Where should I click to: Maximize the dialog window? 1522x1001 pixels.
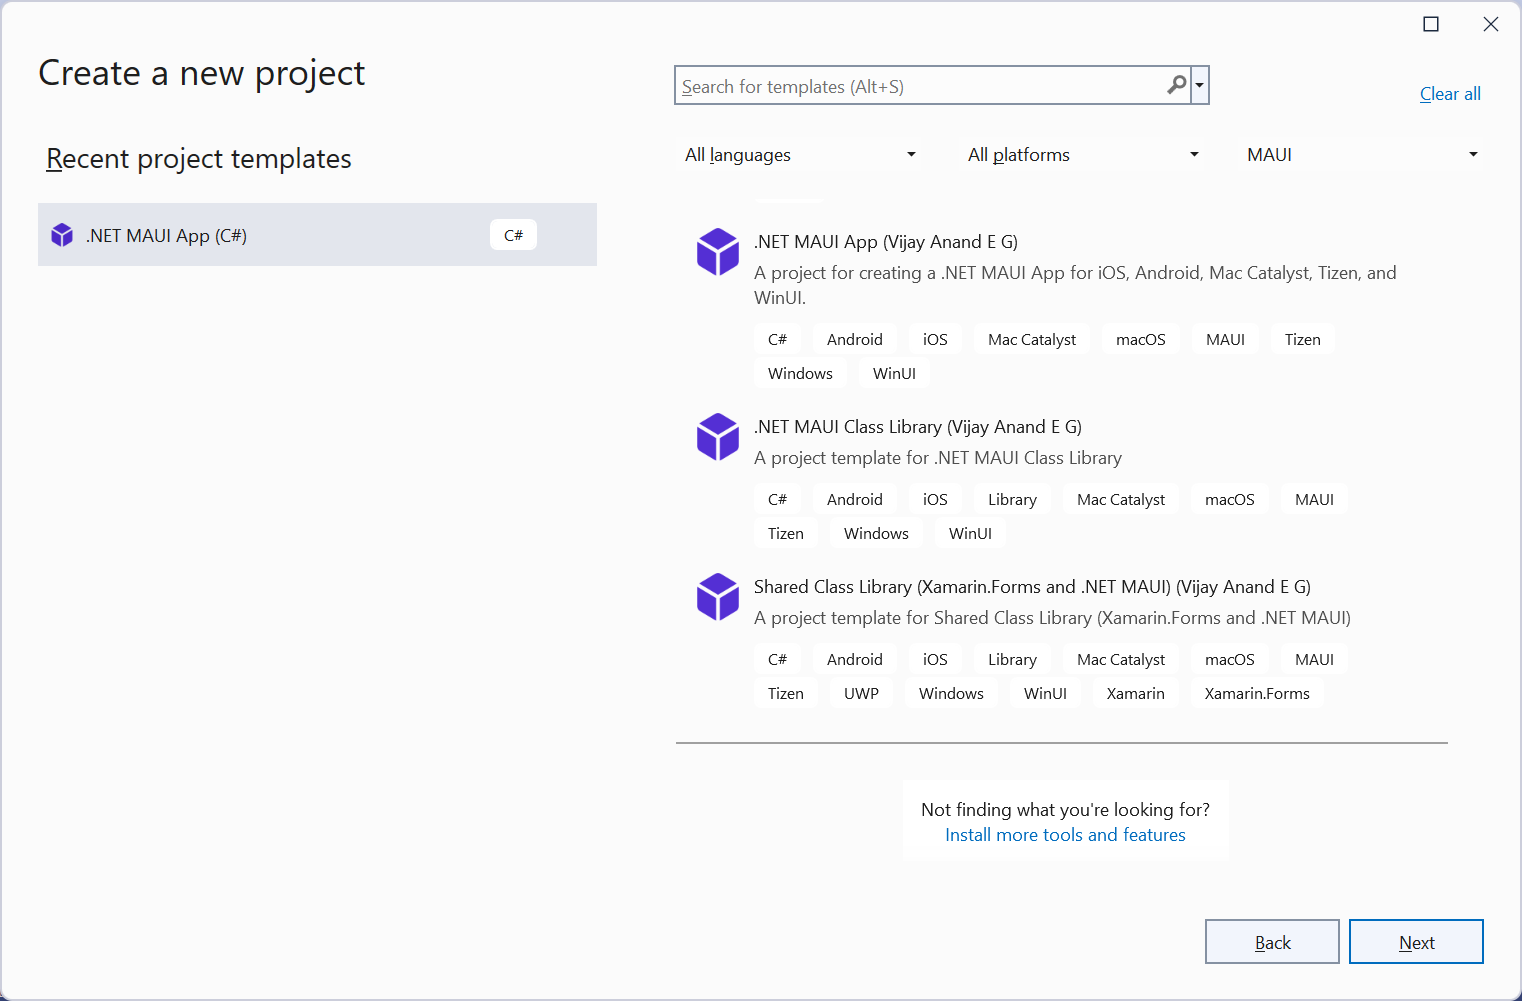pyautogui.click(x=1431, y=24)
